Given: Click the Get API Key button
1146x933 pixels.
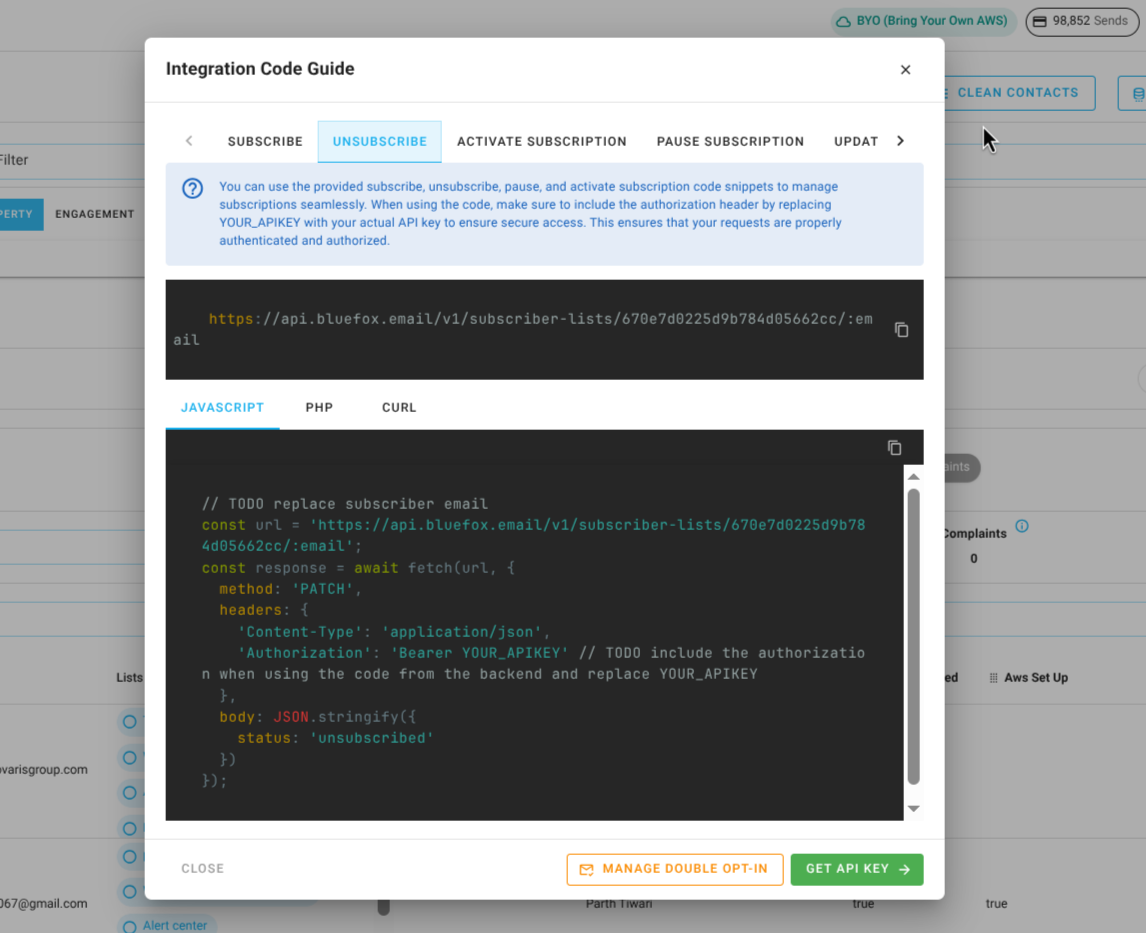Looking at the screenshot, I should (x=857, y=869).
